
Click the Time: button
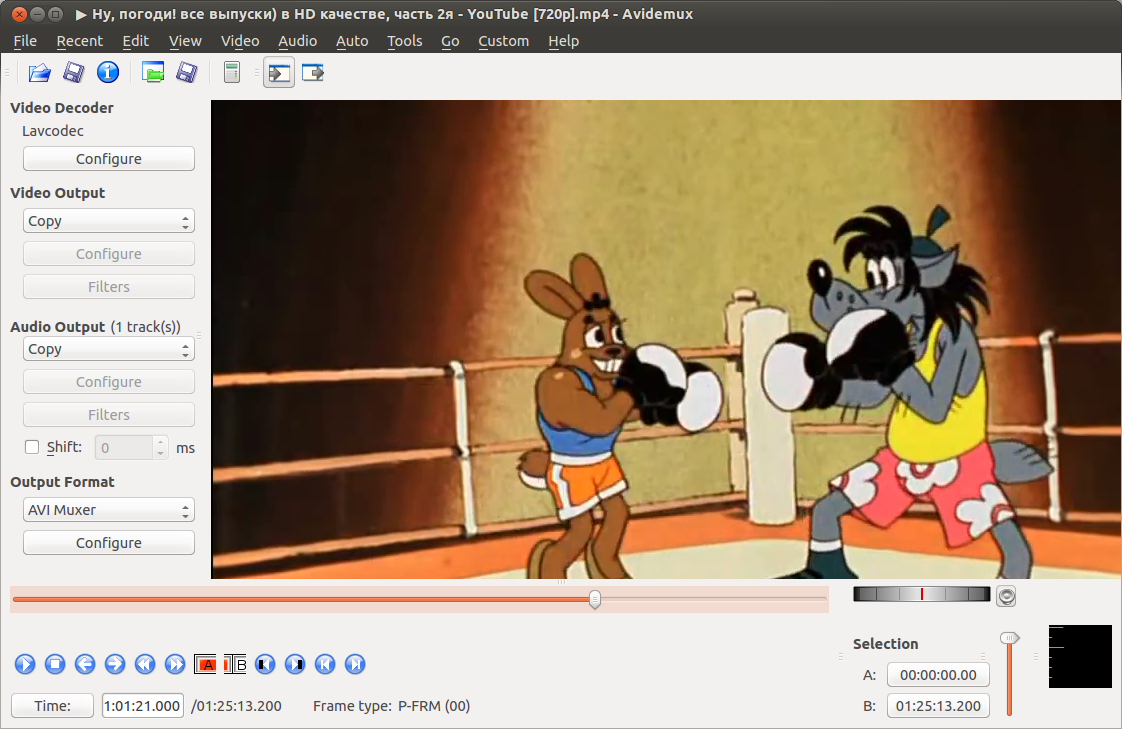pyautogui.click(x=52, y=706)
